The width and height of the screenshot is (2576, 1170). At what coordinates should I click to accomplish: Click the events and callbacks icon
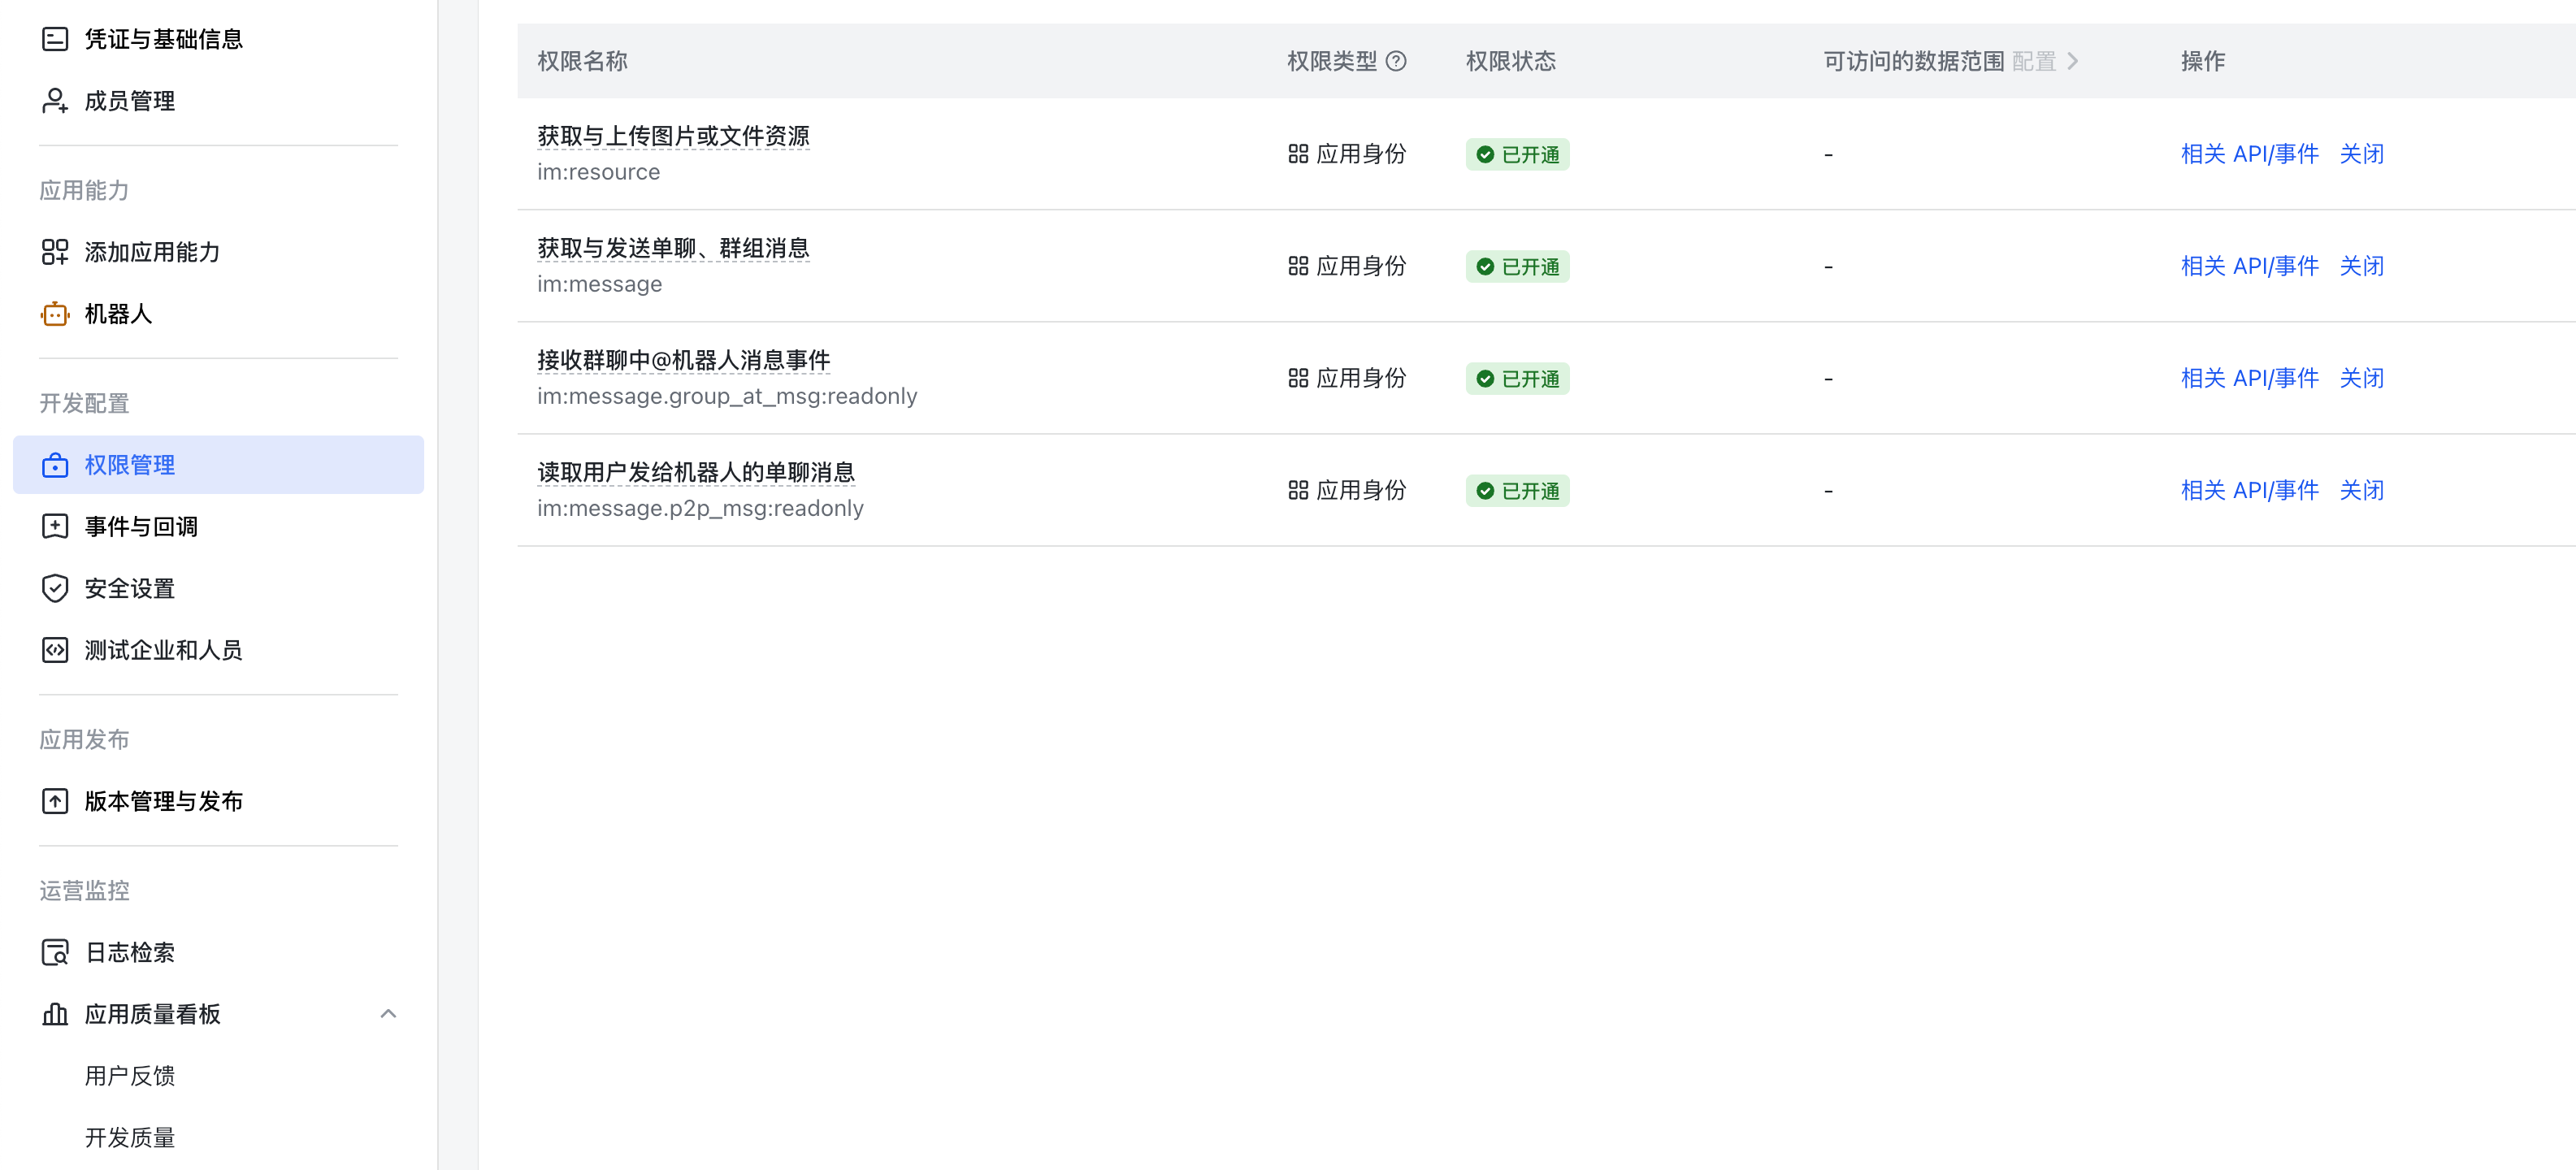click(x=55, y=527)
